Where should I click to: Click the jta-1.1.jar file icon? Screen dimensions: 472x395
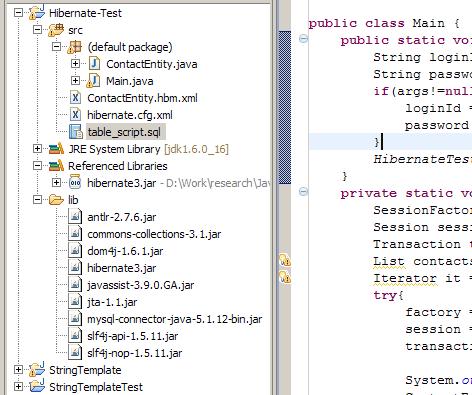pos(75,302)
